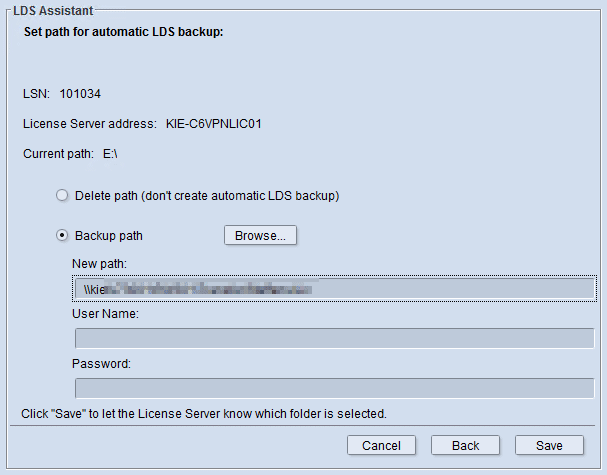
Task: Click the Browse... button
Action: (x=260, y=236)
